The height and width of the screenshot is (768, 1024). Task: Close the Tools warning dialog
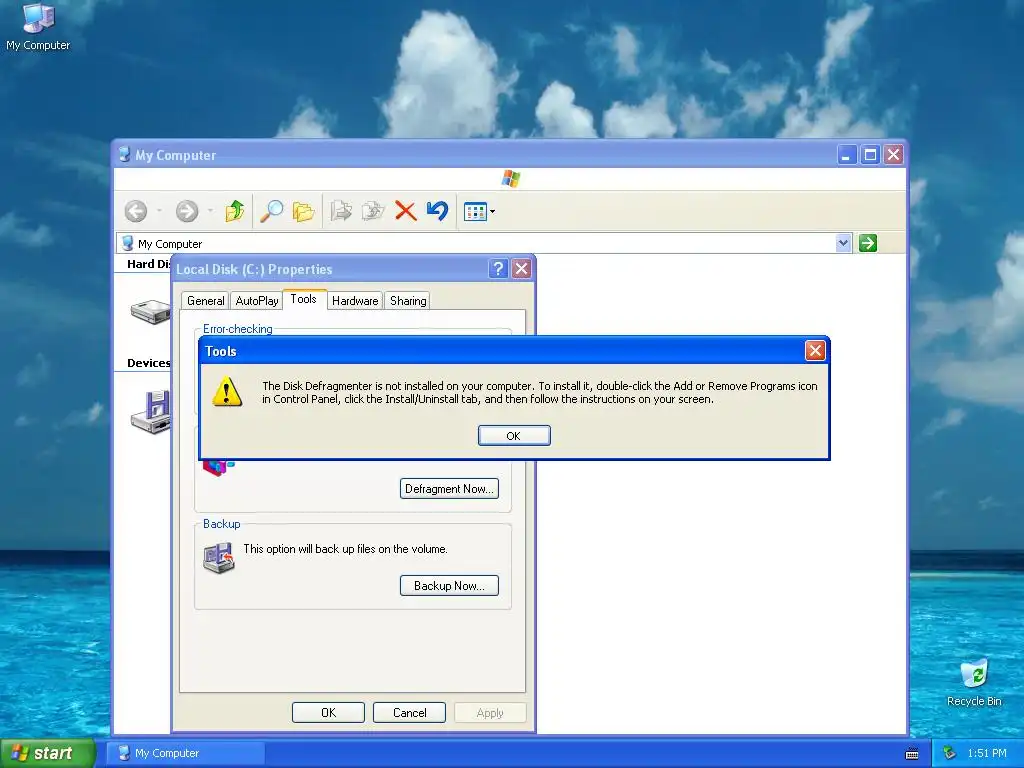pyautogui.click(x=815, y=351)
